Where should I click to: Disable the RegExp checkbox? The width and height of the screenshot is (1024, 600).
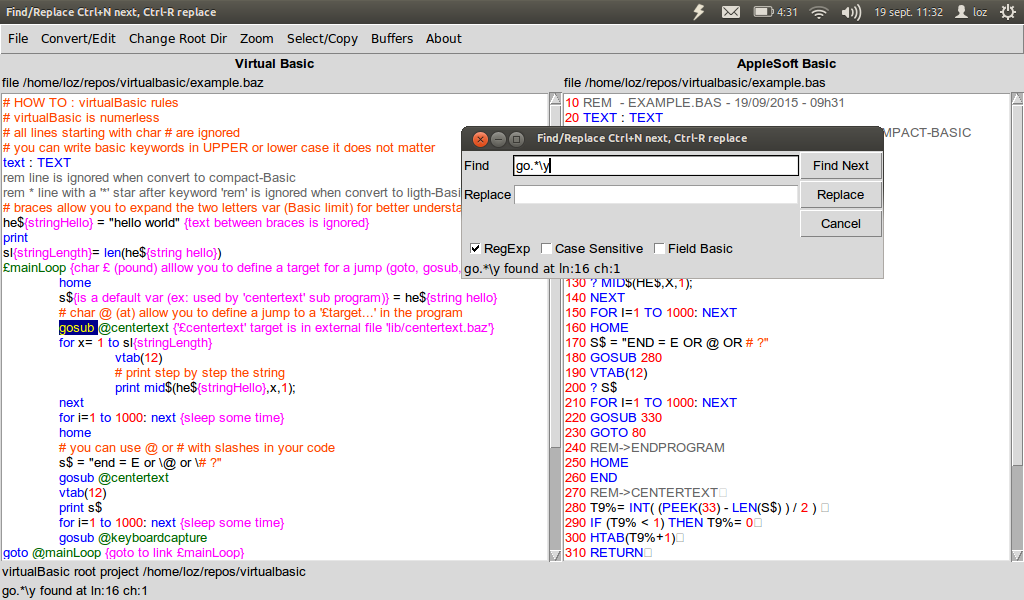coord(475,249)
